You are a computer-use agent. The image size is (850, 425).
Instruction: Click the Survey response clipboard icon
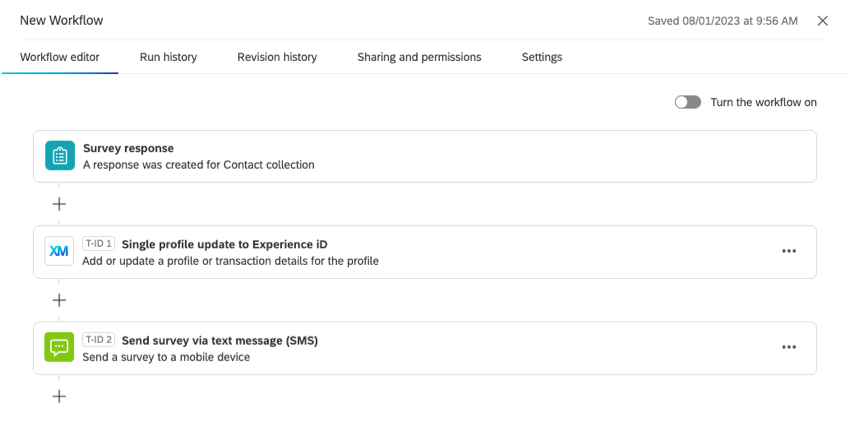(60, 156)
